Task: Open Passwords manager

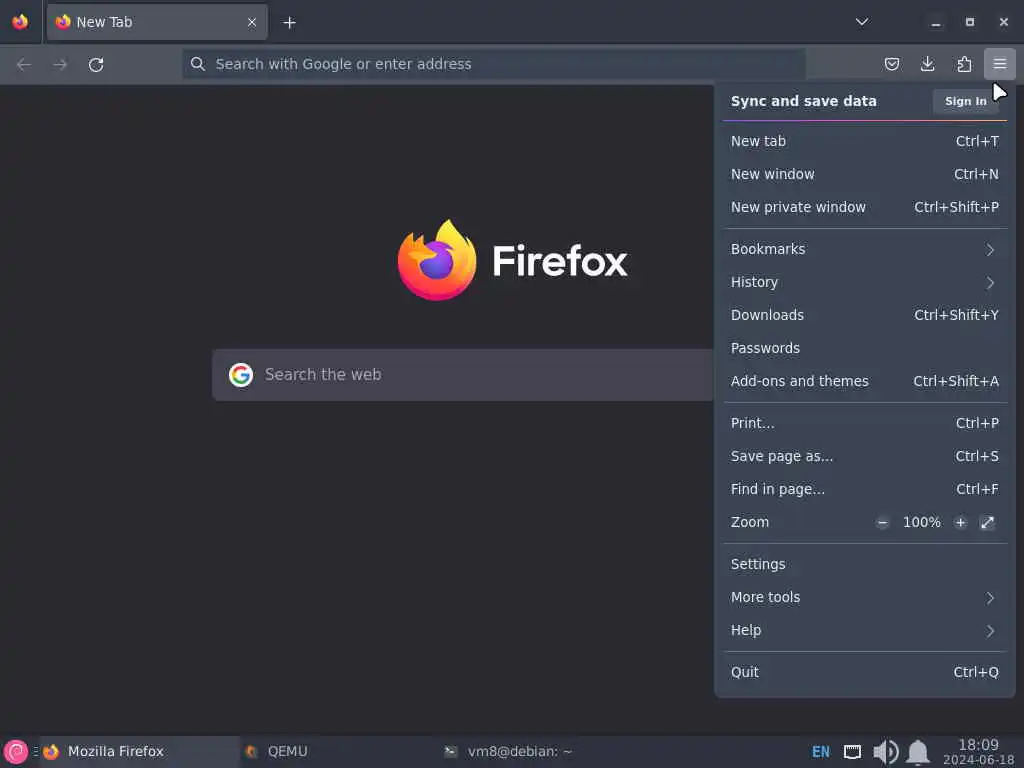Action: 865,348
